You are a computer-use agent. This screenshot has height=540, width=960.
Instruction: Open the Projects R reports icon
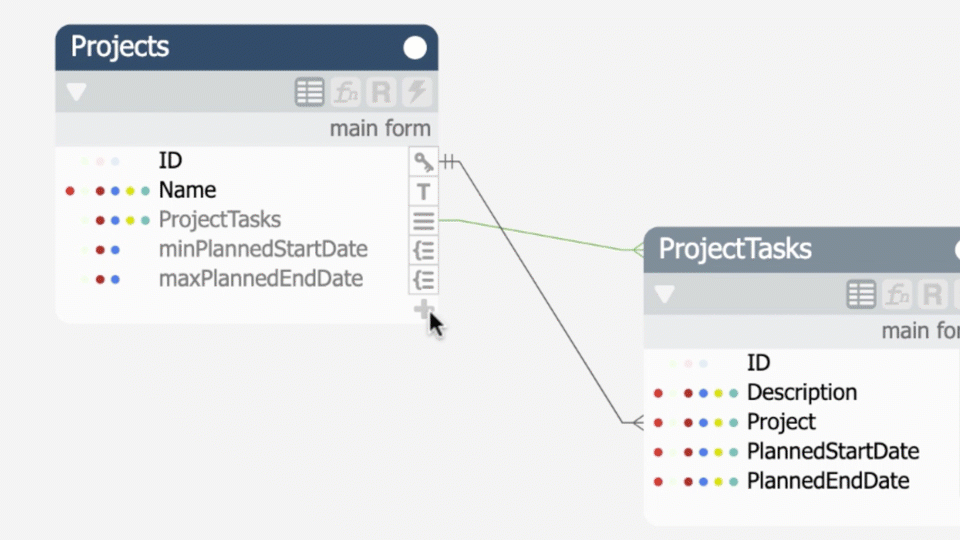point(380,93)
